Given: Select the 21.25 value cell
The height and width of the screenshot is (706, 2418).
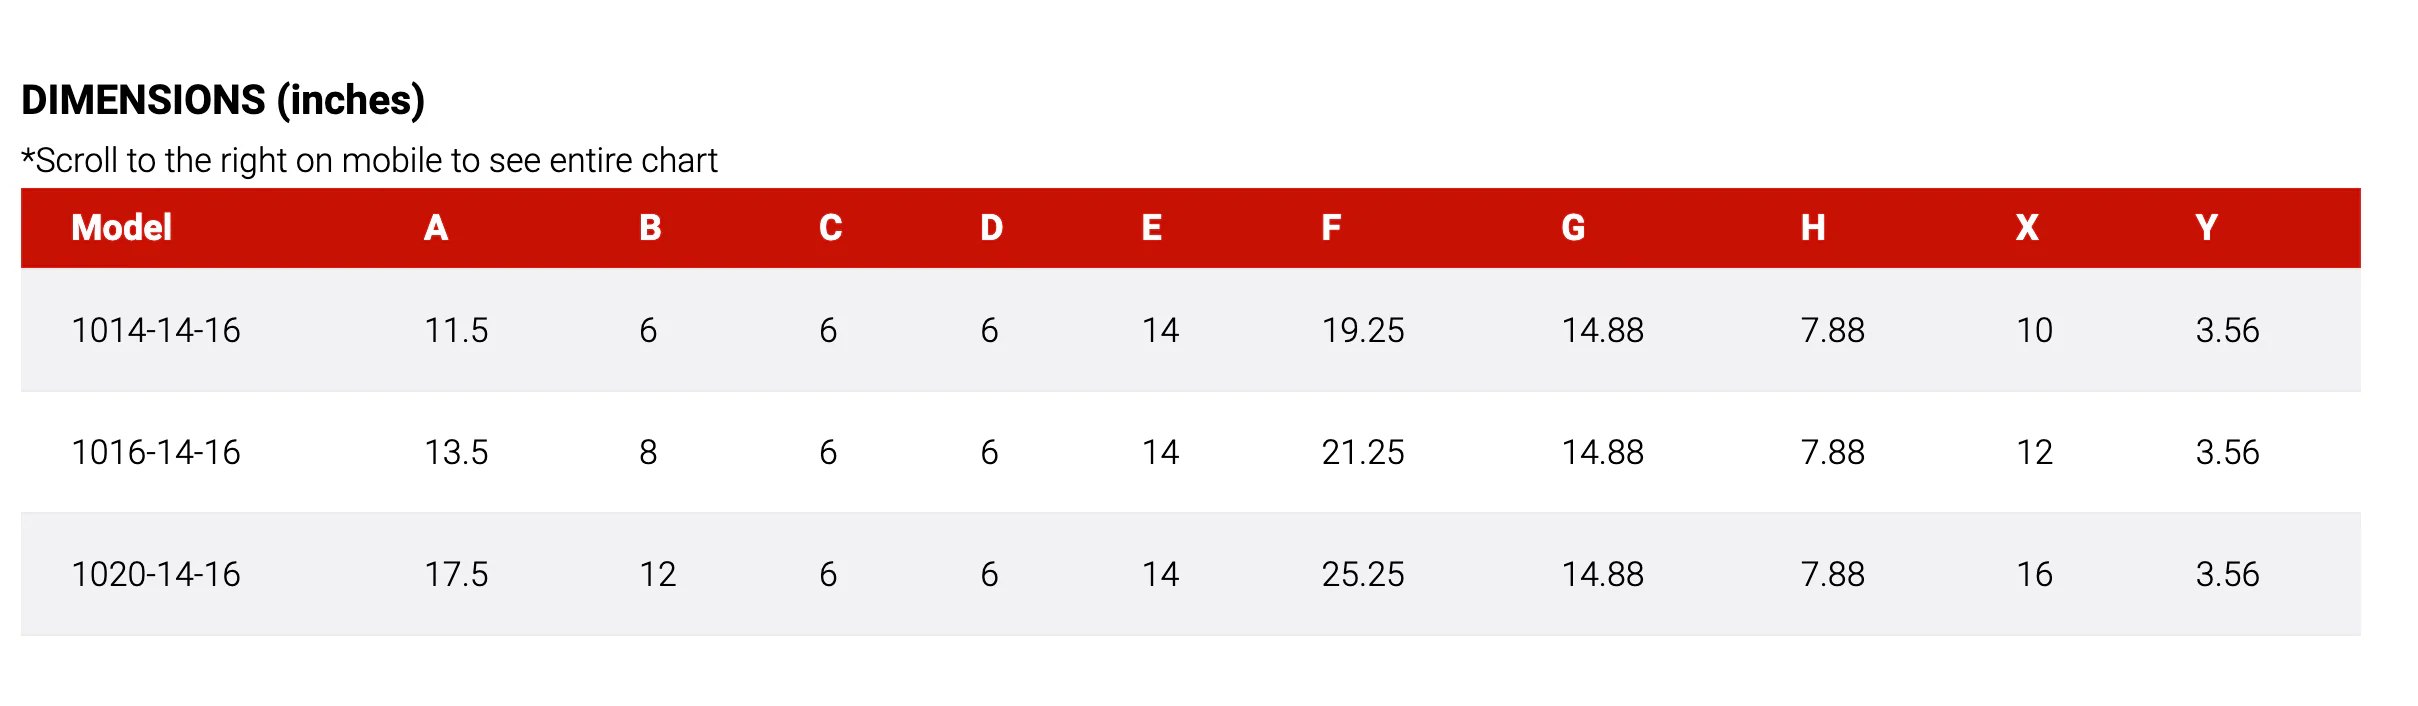Looking at the screenshot, I should (1363, 452).
